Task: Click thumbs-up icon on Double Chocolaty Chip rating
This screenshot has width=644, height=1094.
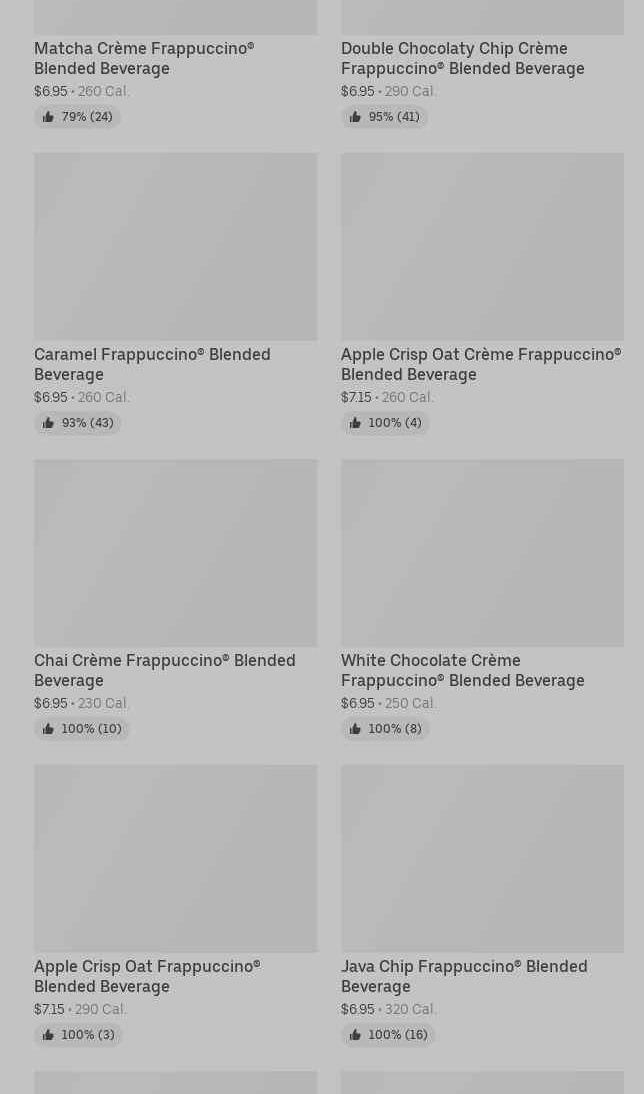Action: click(x=355, y=117)
